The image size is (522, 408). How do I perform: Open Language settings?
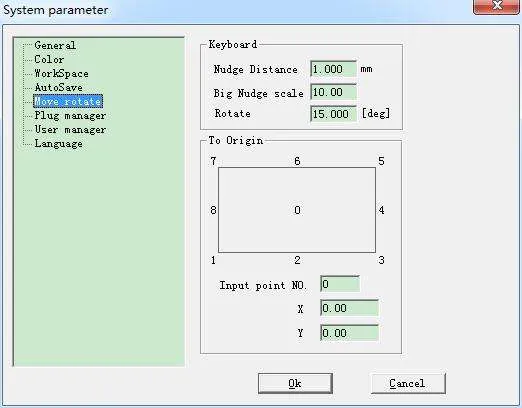pos(58,144)
